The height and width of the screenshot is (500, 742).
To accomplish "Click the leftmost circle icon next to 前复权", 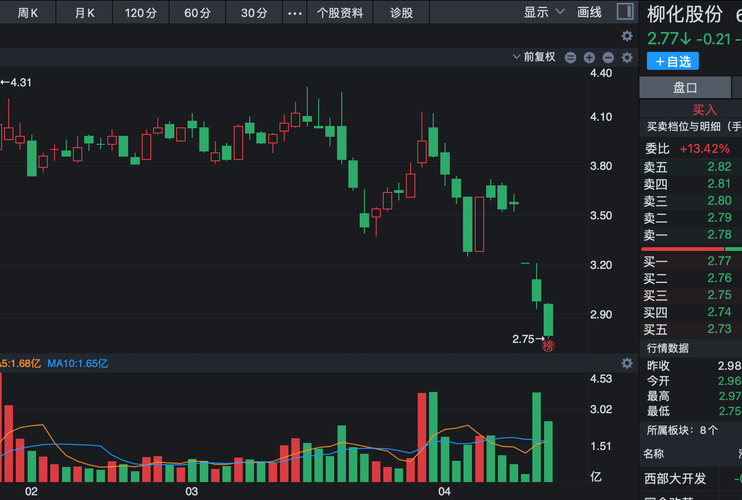I will pyautogui.click(x=571, y=57).
